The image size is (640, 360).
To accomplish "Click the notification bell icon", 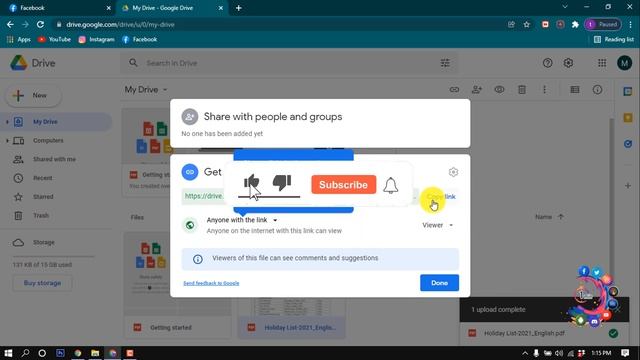I will point(391,185).
